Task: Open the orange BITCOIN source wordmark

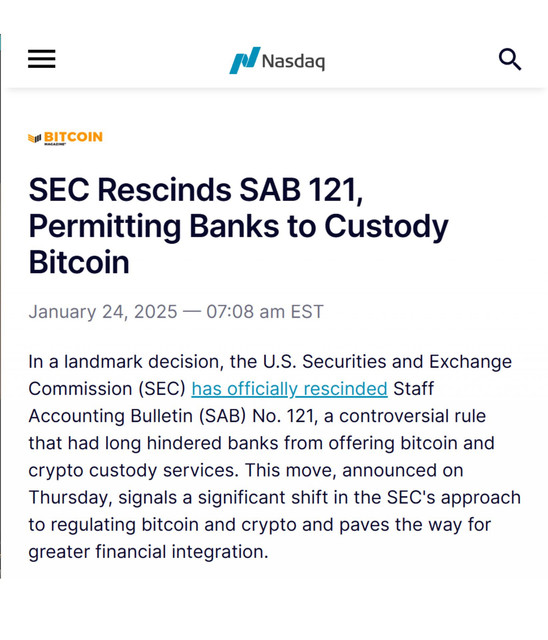Action: coord(73,137)
